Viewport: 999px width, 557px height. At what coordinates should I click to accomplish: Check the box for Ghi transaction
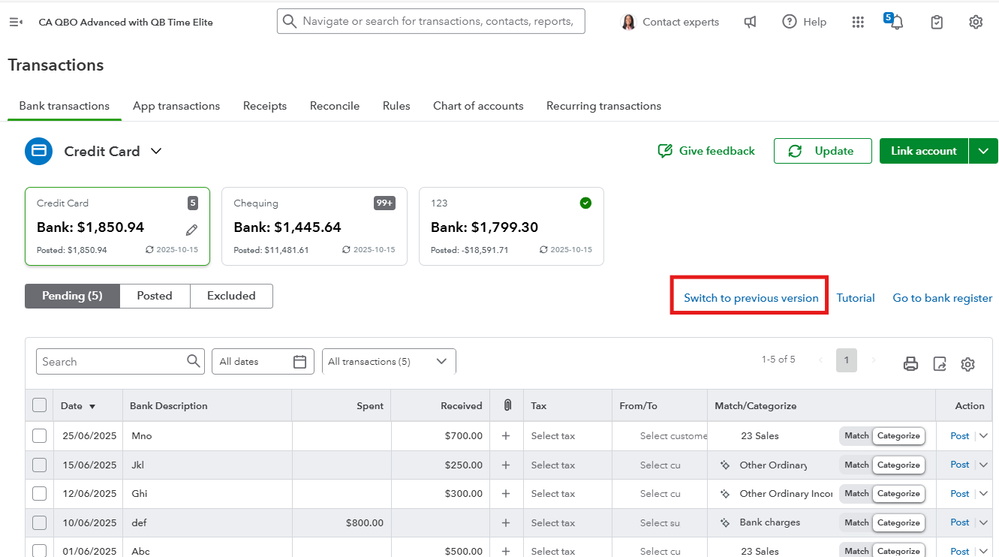tap(39, 494)
